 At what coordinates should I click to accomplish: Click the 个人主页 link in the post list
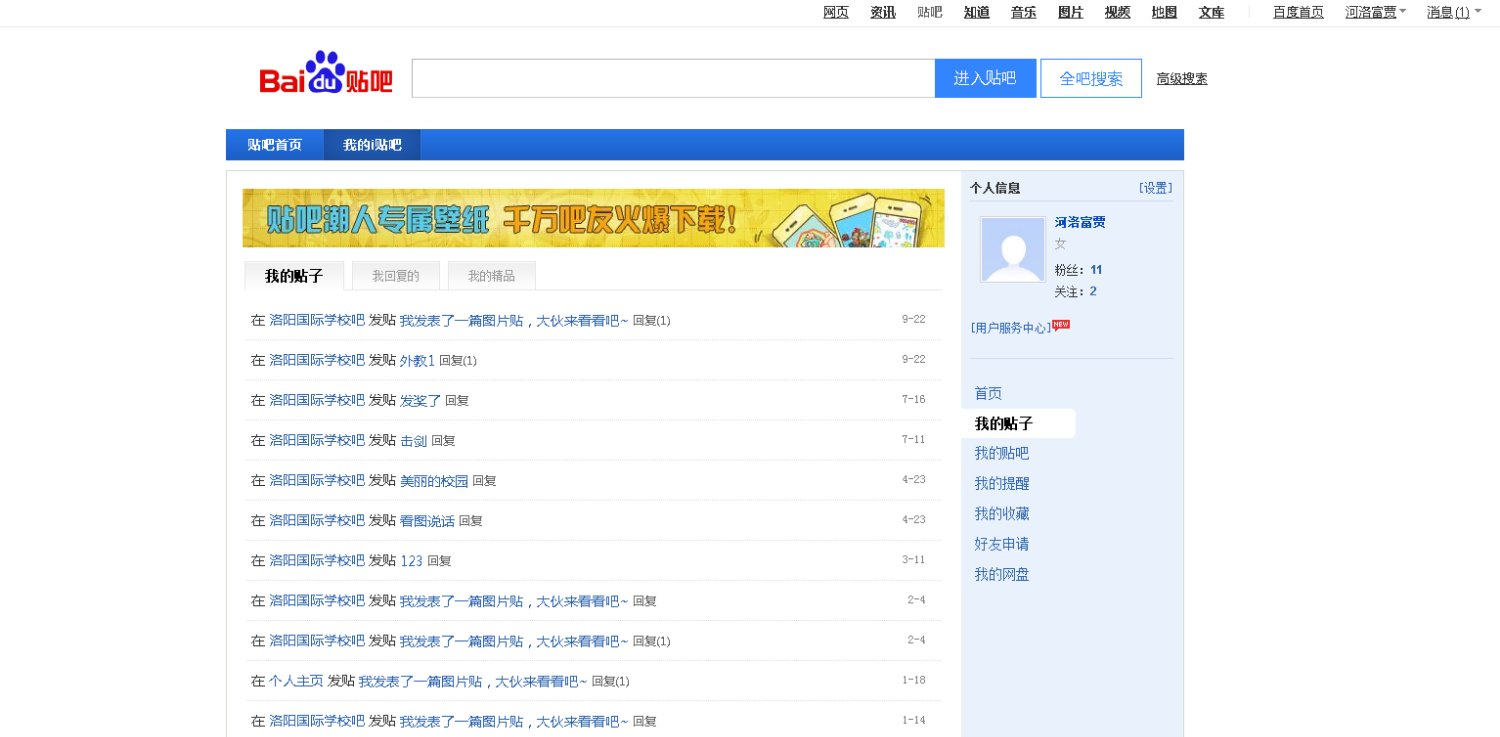point(296,681)
